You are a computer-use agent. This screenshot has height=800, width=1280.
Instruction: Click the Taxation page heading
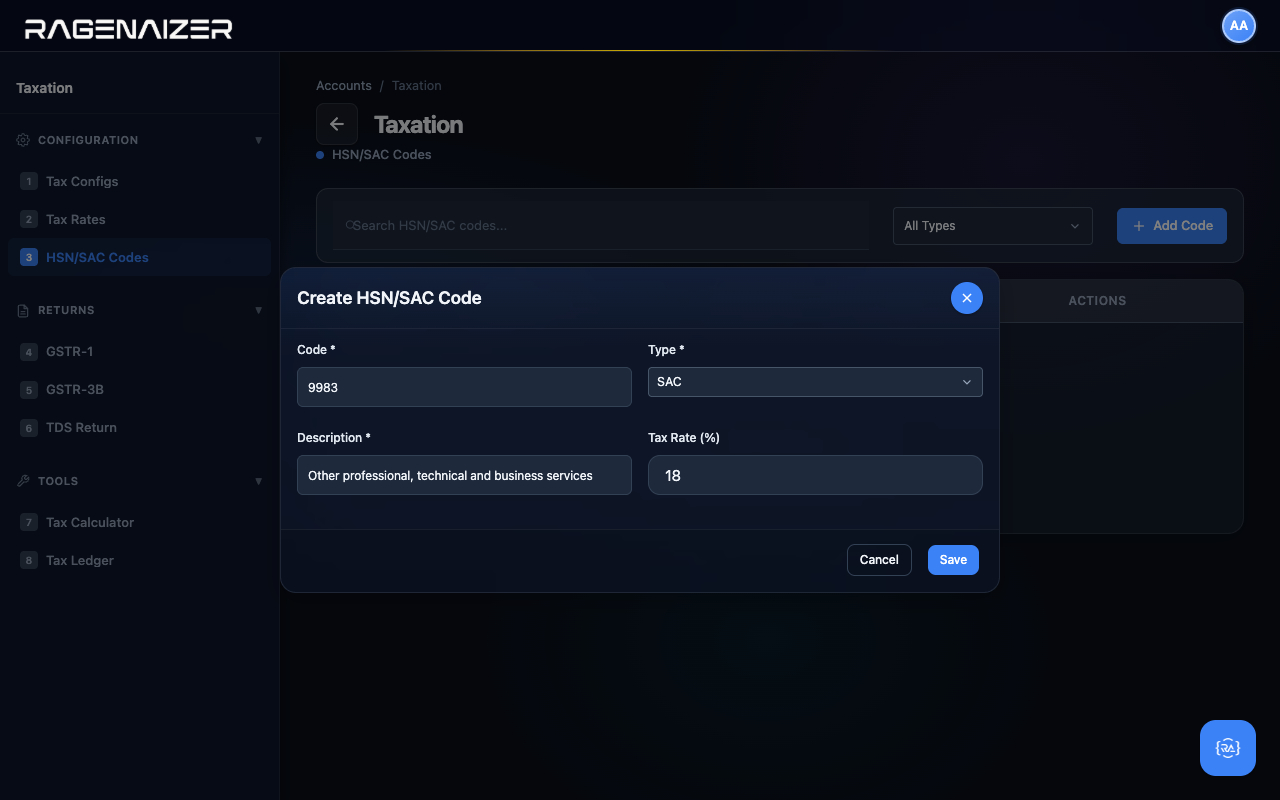(x=418, y=125)
